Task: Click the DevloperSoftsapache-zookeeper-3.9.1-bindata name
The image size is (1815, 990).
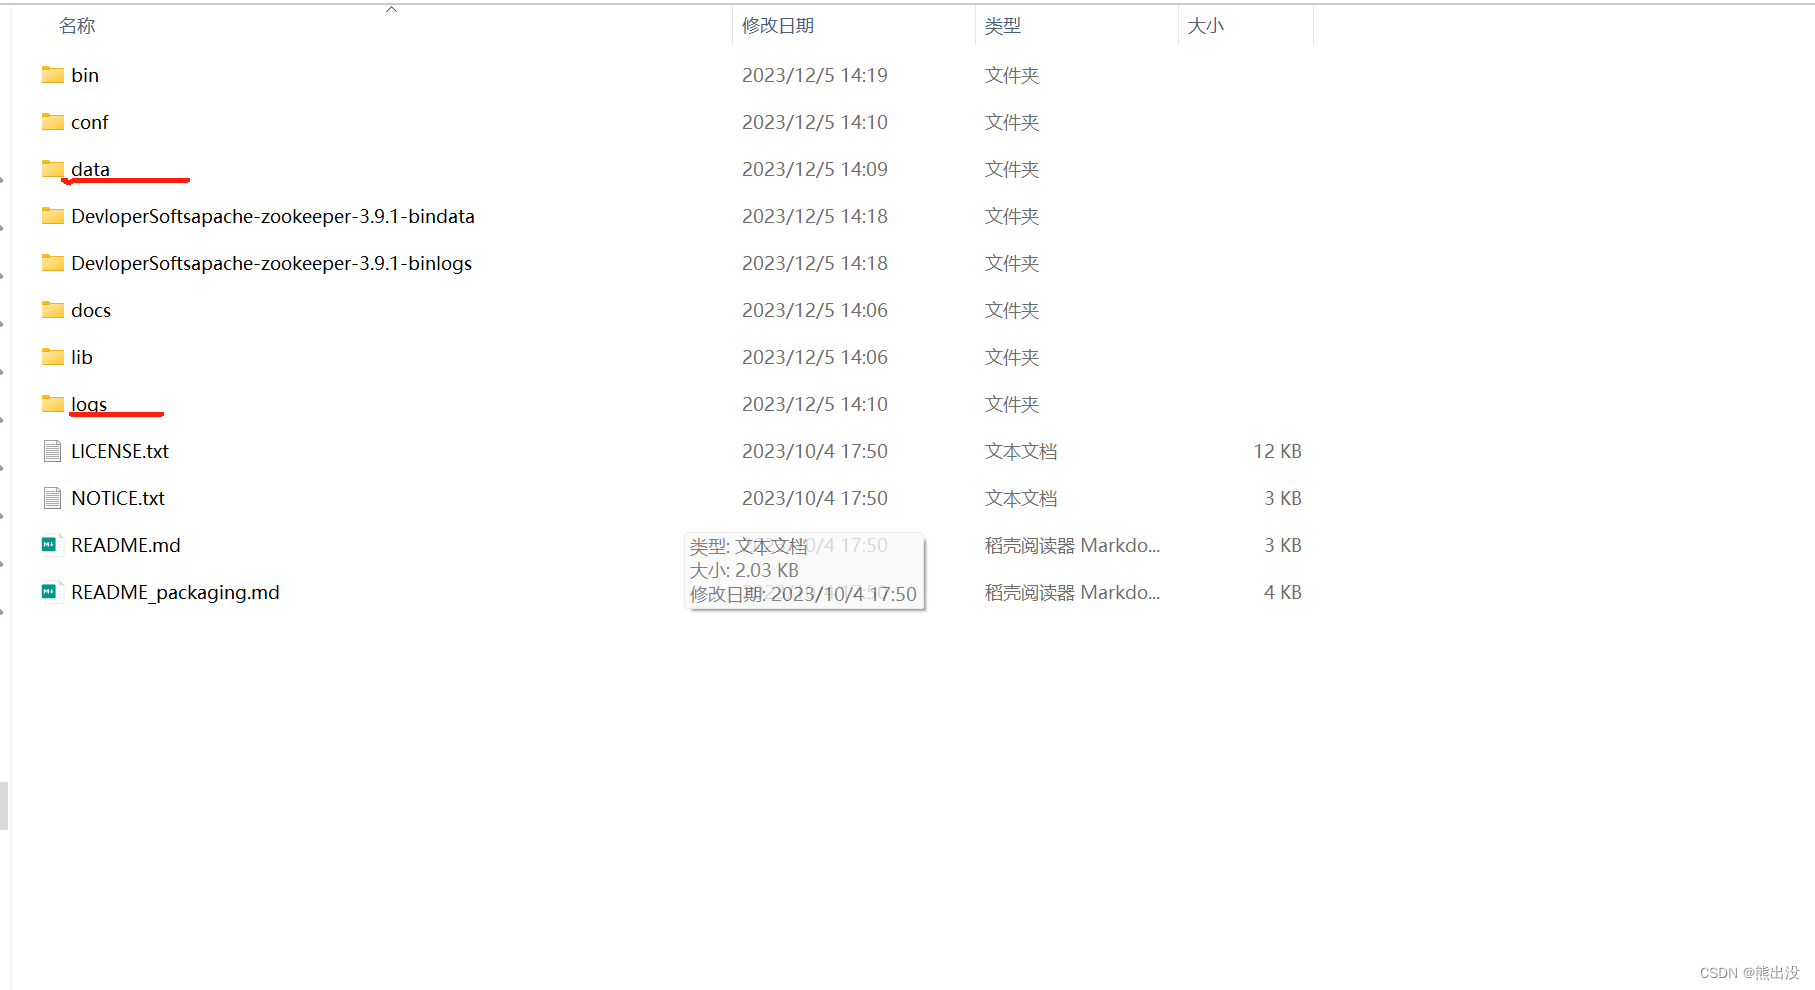Action: (273, 216)
